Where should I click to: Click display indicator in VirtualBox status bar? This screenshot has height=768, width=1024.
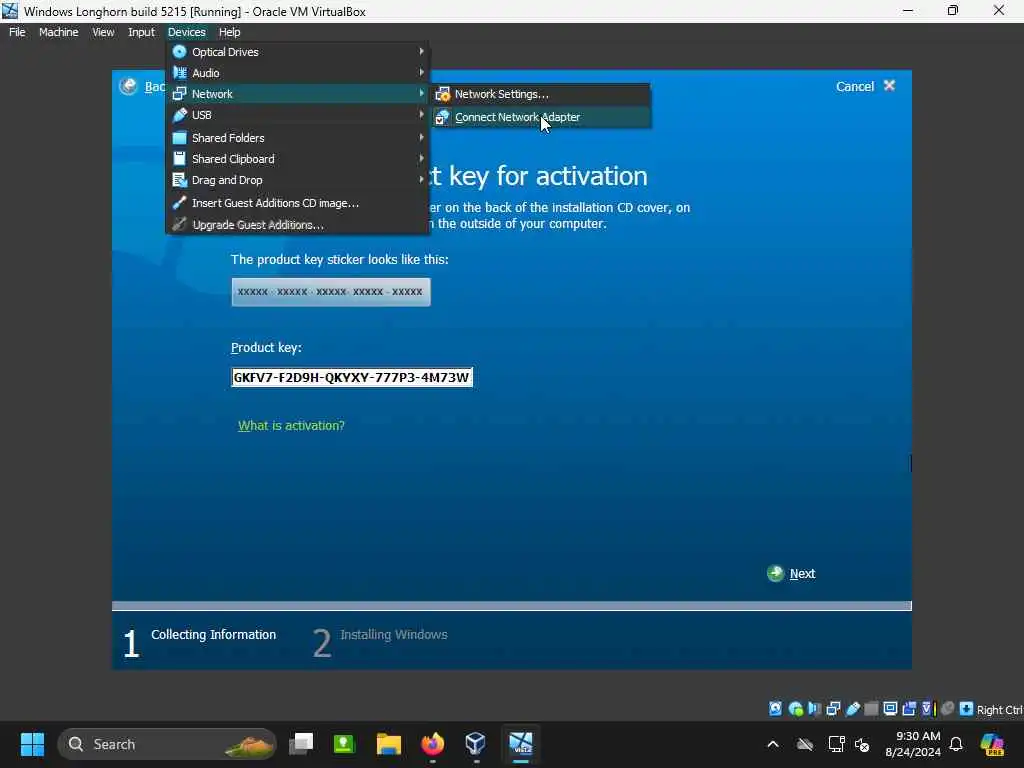click(890, 709)
